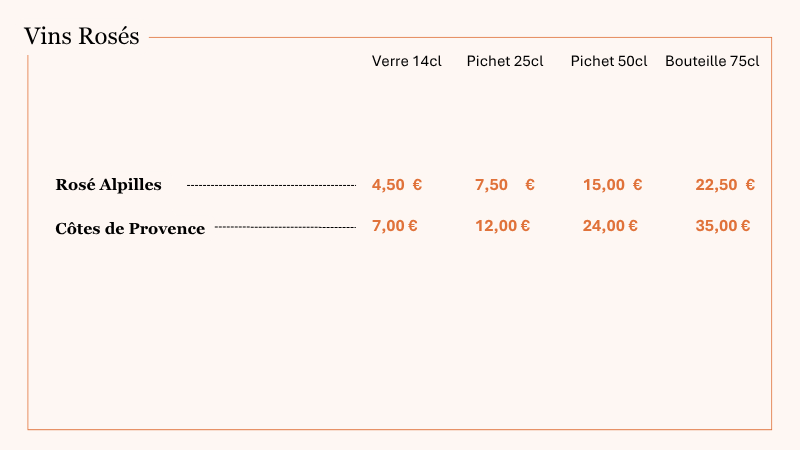The height and width of the screenshot is (450, 800).
Task: Select the Pichet 25cl column header
Action: tap(505, 61)
